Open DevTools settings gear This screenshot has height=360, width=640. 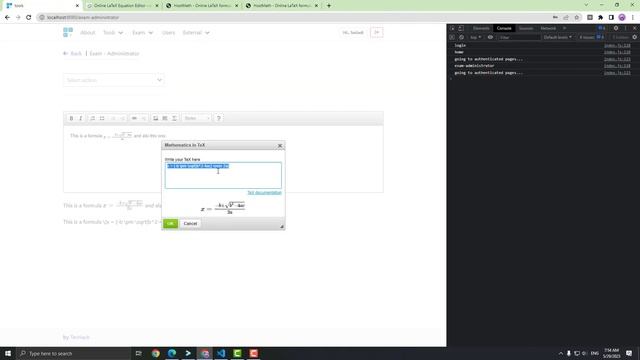tap(616, 28)
